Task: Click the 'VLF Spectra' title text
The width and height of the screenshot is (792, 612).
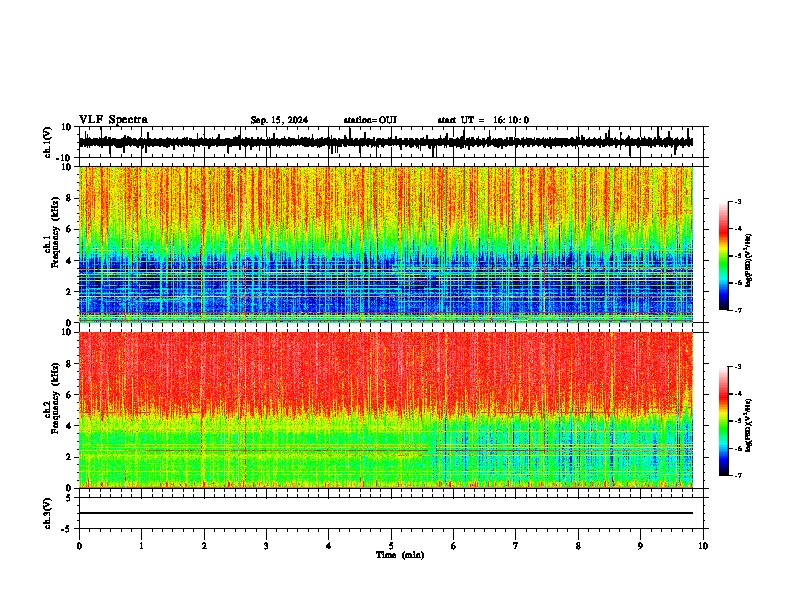Action: coord(113,119)
